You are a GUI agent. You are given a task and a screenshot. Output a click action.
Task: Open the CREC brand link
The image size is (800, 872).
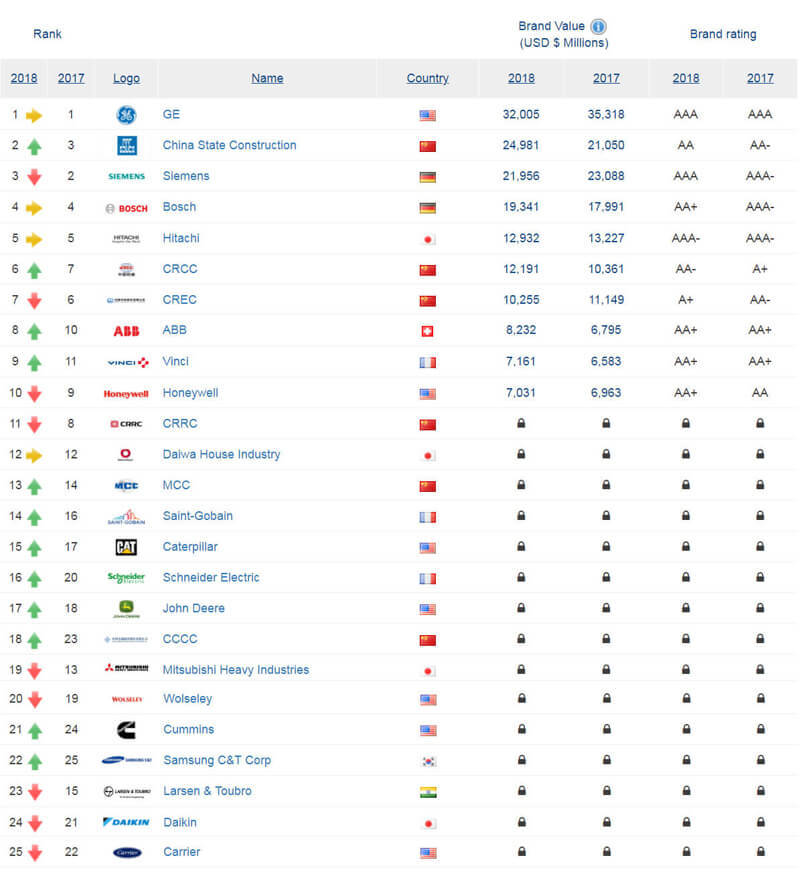(x=180, y=300)
